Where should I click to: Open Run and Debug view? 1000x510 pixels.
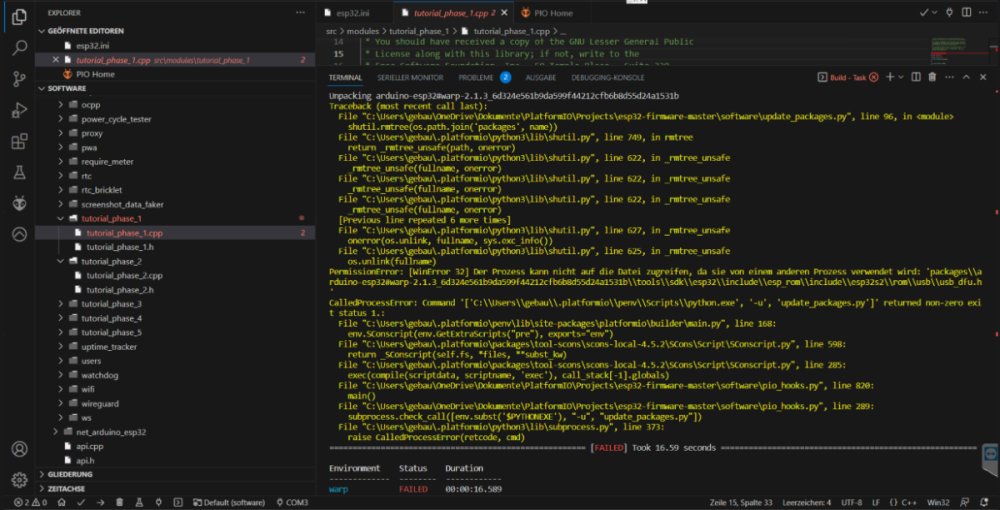tap(19, 110)
